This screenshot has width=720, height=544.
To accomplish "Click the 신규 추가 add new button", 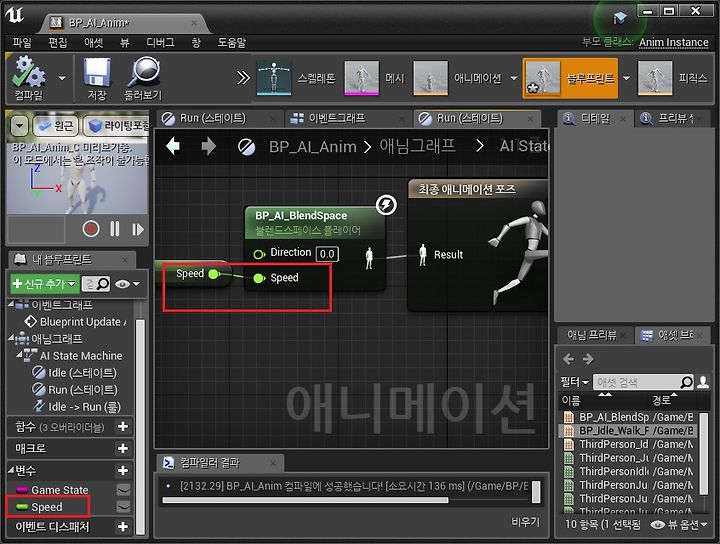I will click(45, 284).
